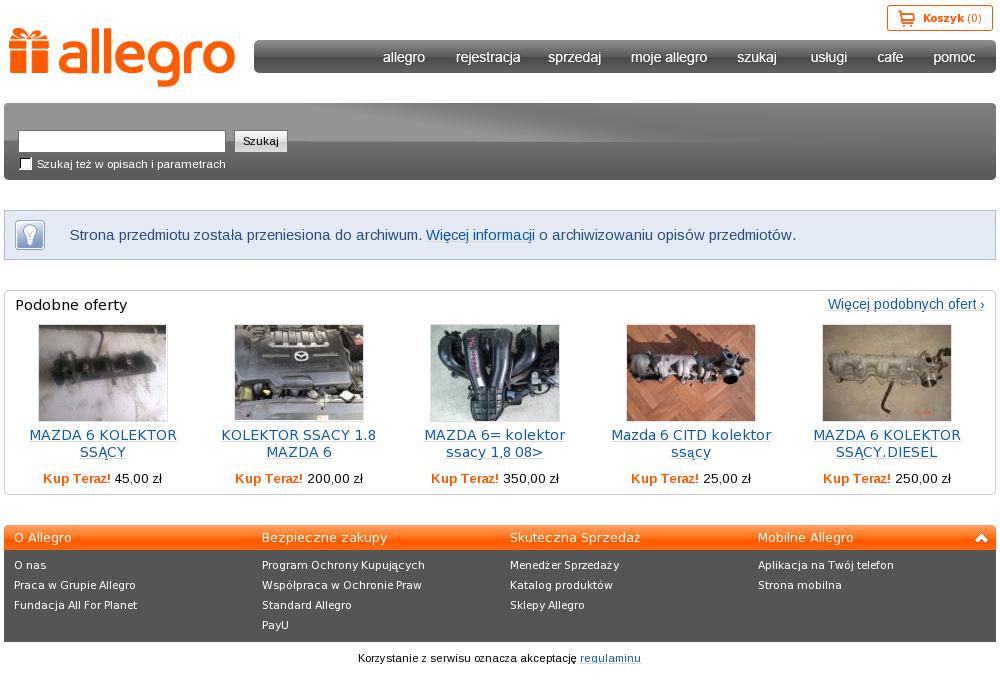Open the Standard Allegro footer link
This screenshot has width=1000, height=678.
pyautogui.click(x=307, y=605)
